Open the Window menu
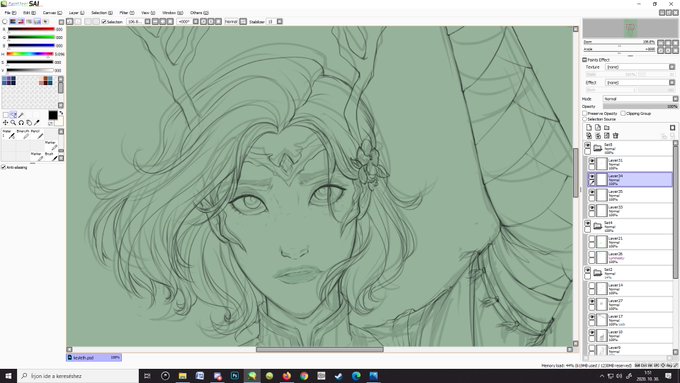This screenshot has width=680, height=383. (x=172, y=13)
